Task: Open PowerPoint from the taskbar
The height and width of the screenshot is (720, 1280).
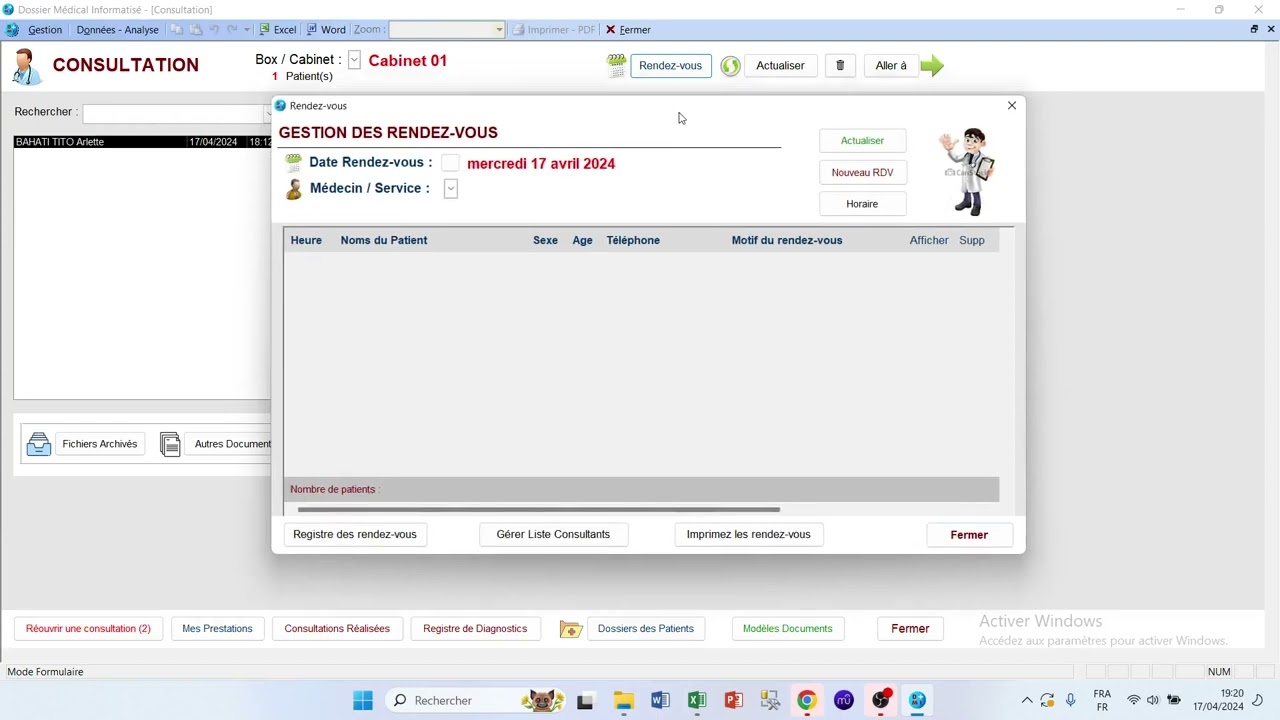Action: coord(734,700)
